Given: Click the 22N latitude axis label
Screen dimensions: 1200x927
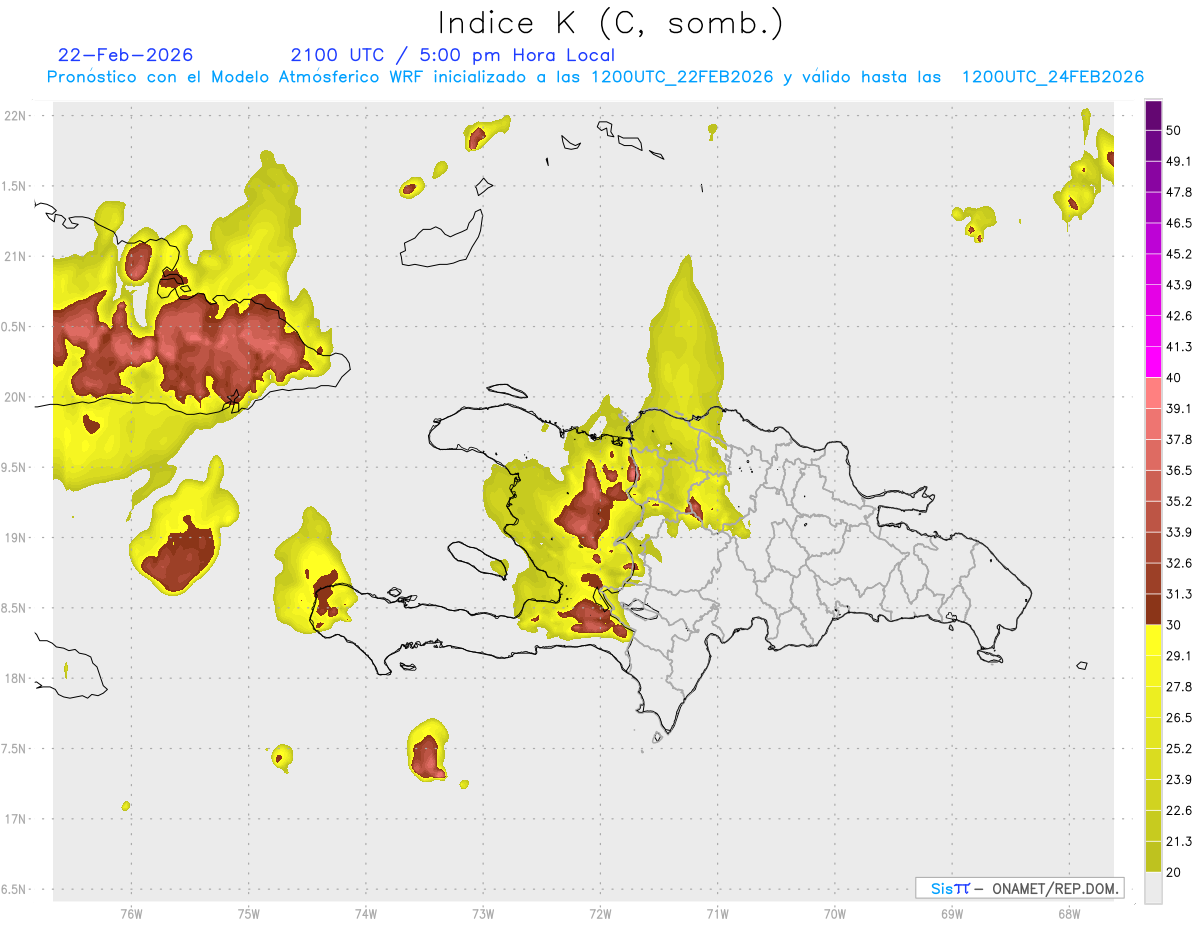Looking at the screenshot, I should pos(17,115).
